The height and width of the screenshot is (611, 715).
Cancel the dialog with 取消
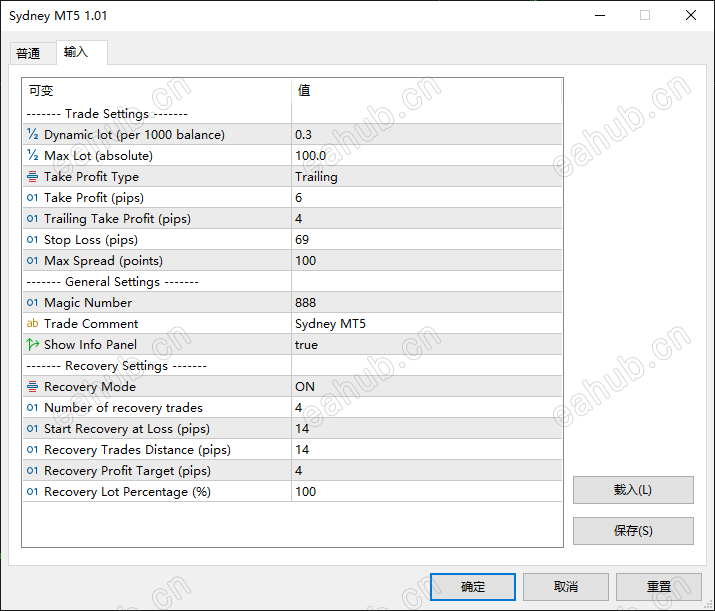click(566, 586)
